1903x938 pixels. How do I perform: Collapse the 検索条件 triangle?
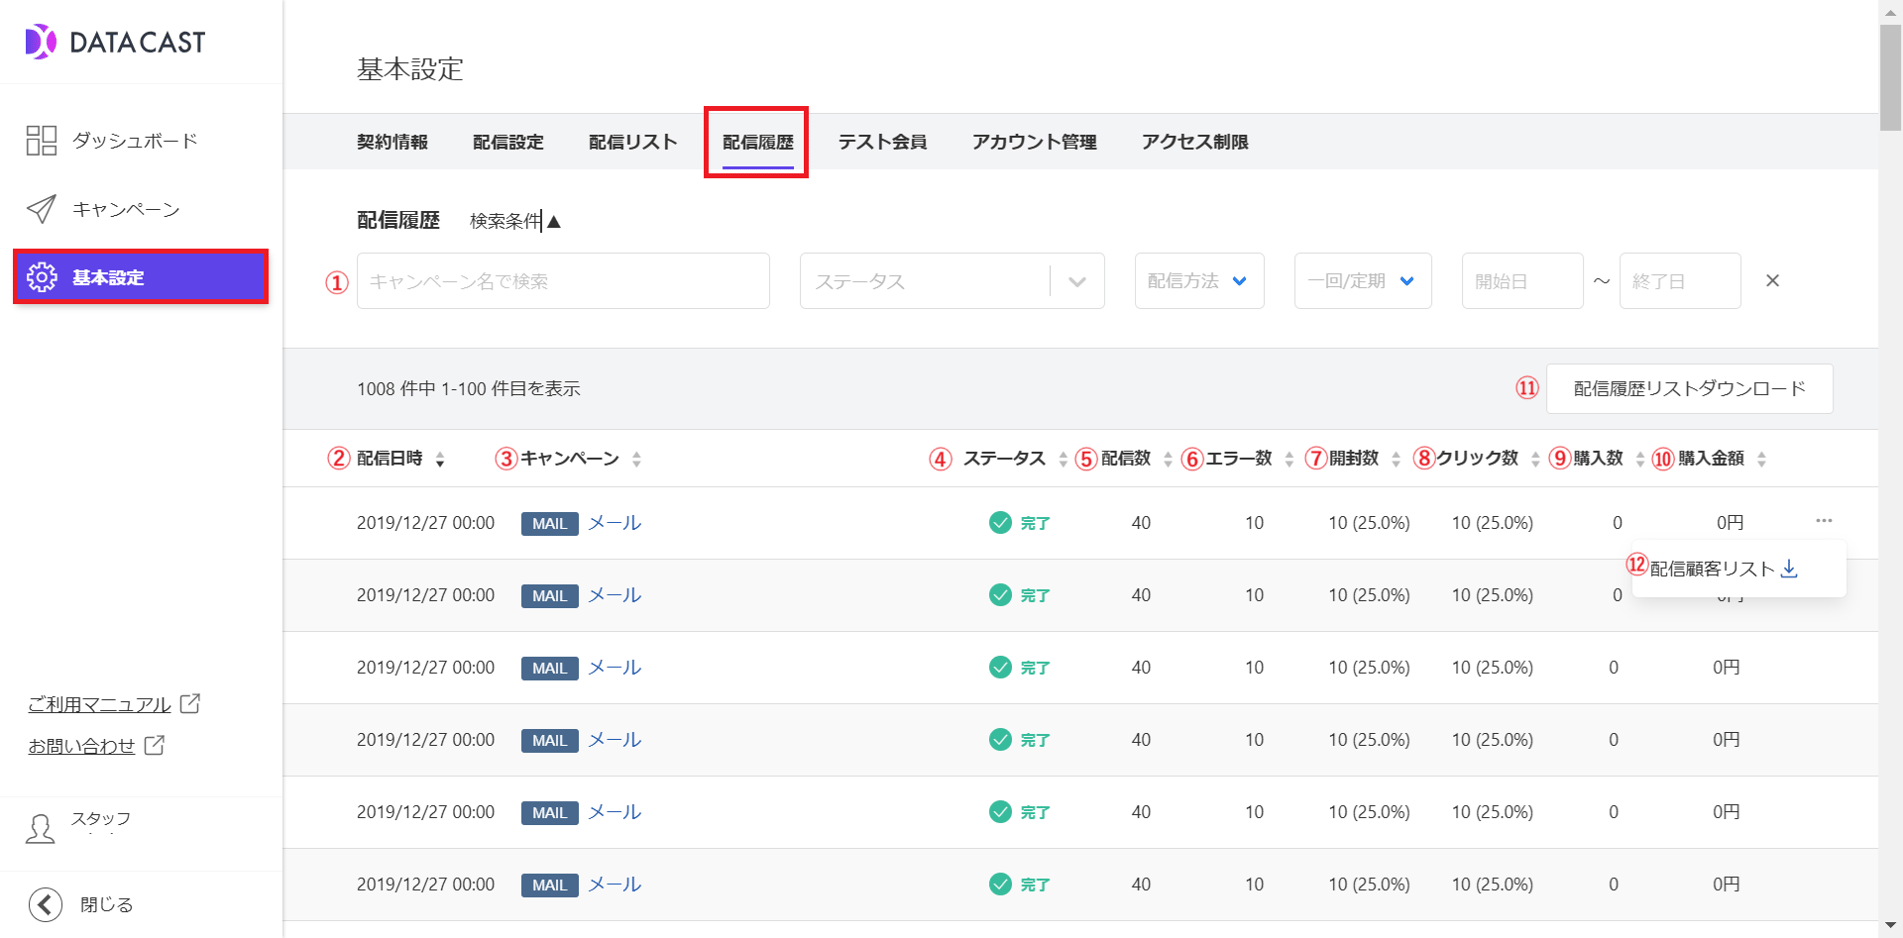coord(554,221)
